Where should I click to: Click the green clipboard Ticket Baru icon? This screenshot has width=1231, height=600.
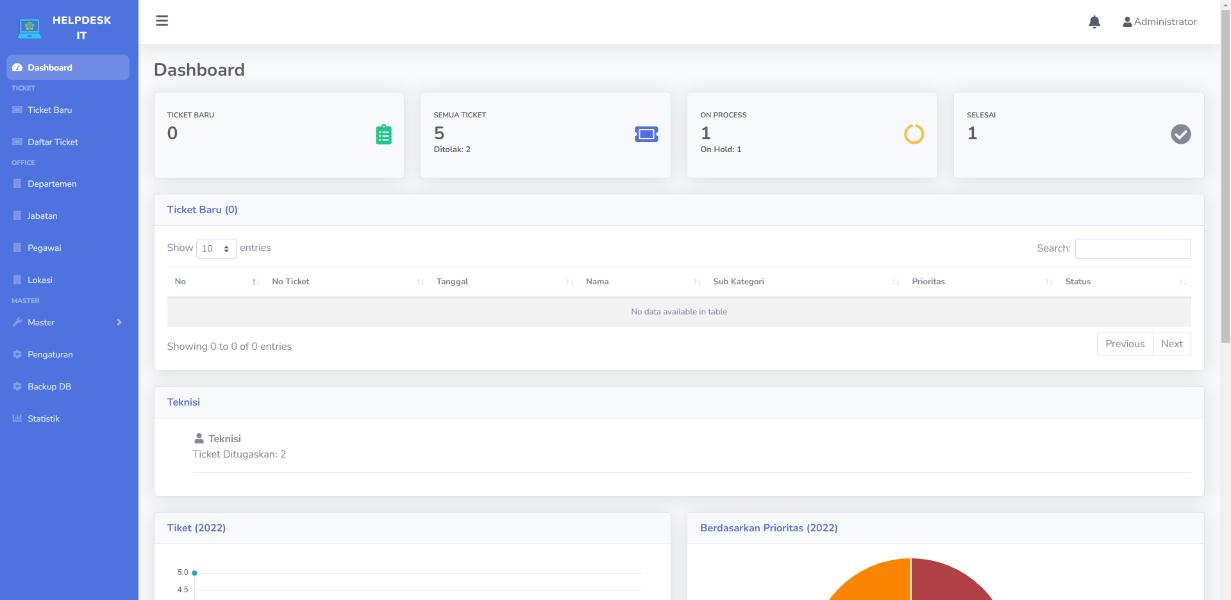[x=383, y=135]
